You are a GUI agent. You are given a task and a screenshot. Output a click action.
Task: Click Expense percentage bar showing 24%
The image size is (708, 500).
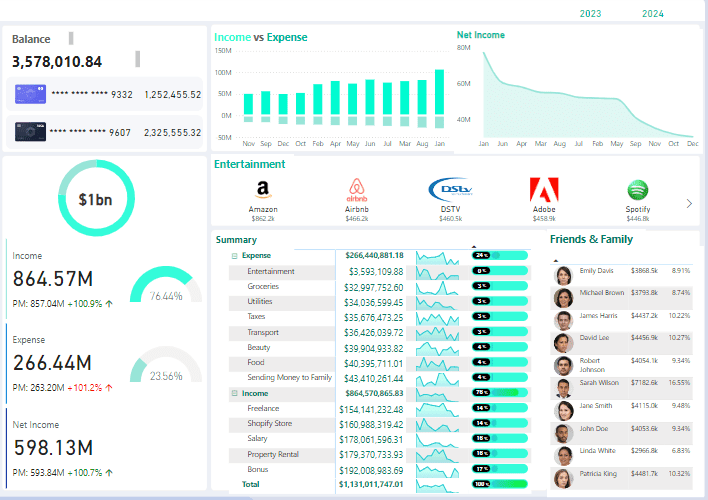coord(500,255)
